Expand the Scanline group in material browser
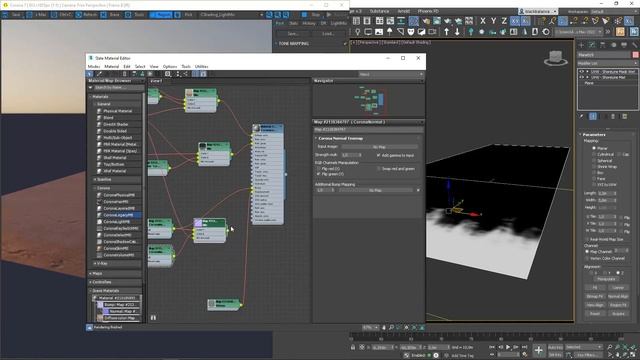Viewport: 640px width, 360px height. (x=95, y=179)
